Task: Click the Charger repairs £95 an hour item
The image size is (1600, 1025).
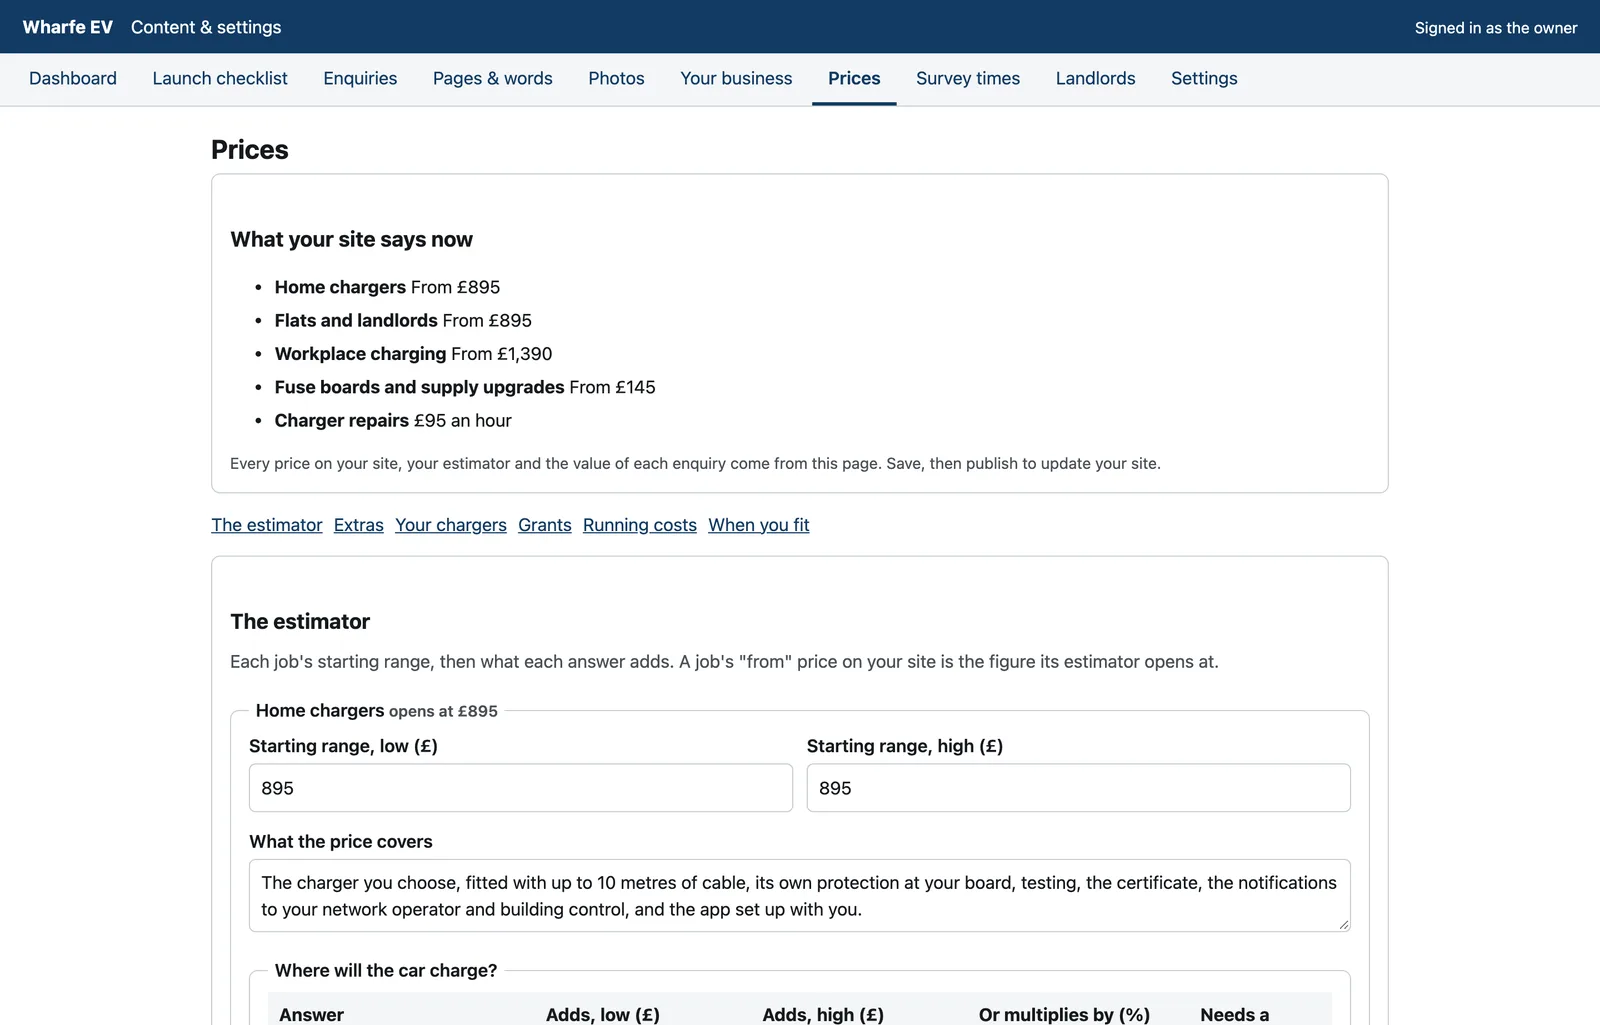Action: (x=393, y=421)
